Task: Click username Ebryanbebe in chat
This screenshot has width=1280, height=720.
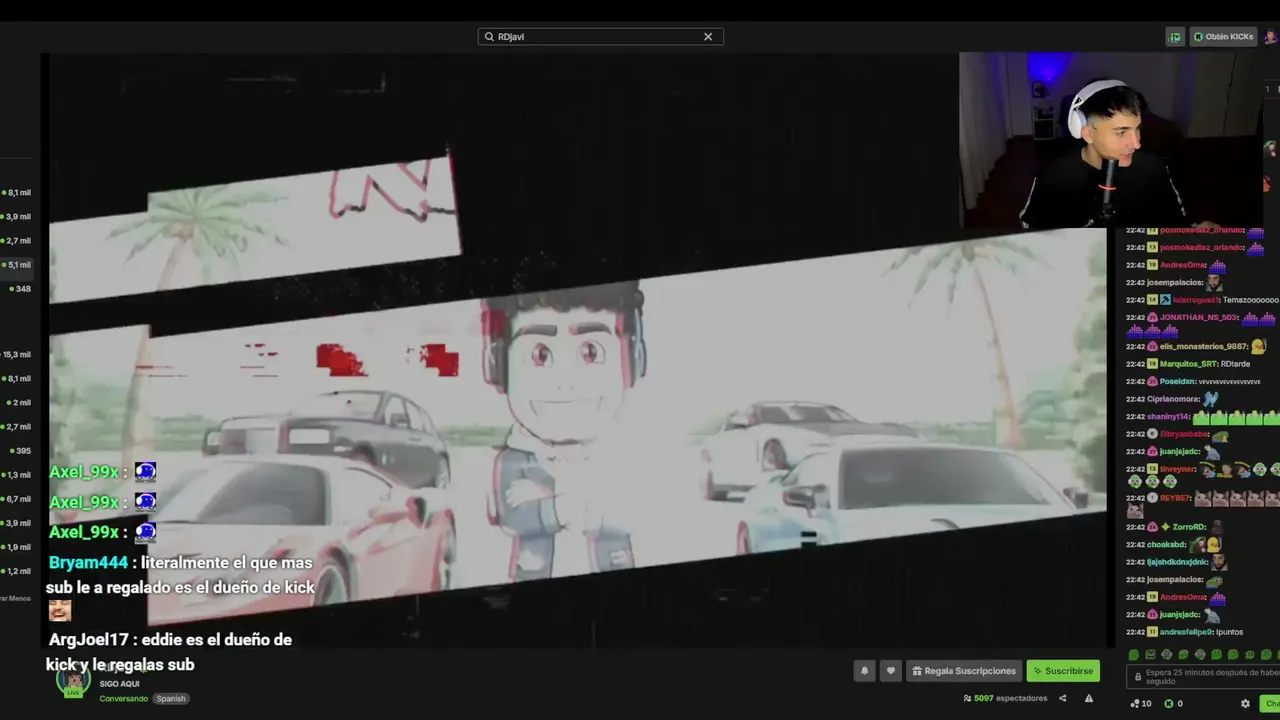Action: [x=1184, y=434]
